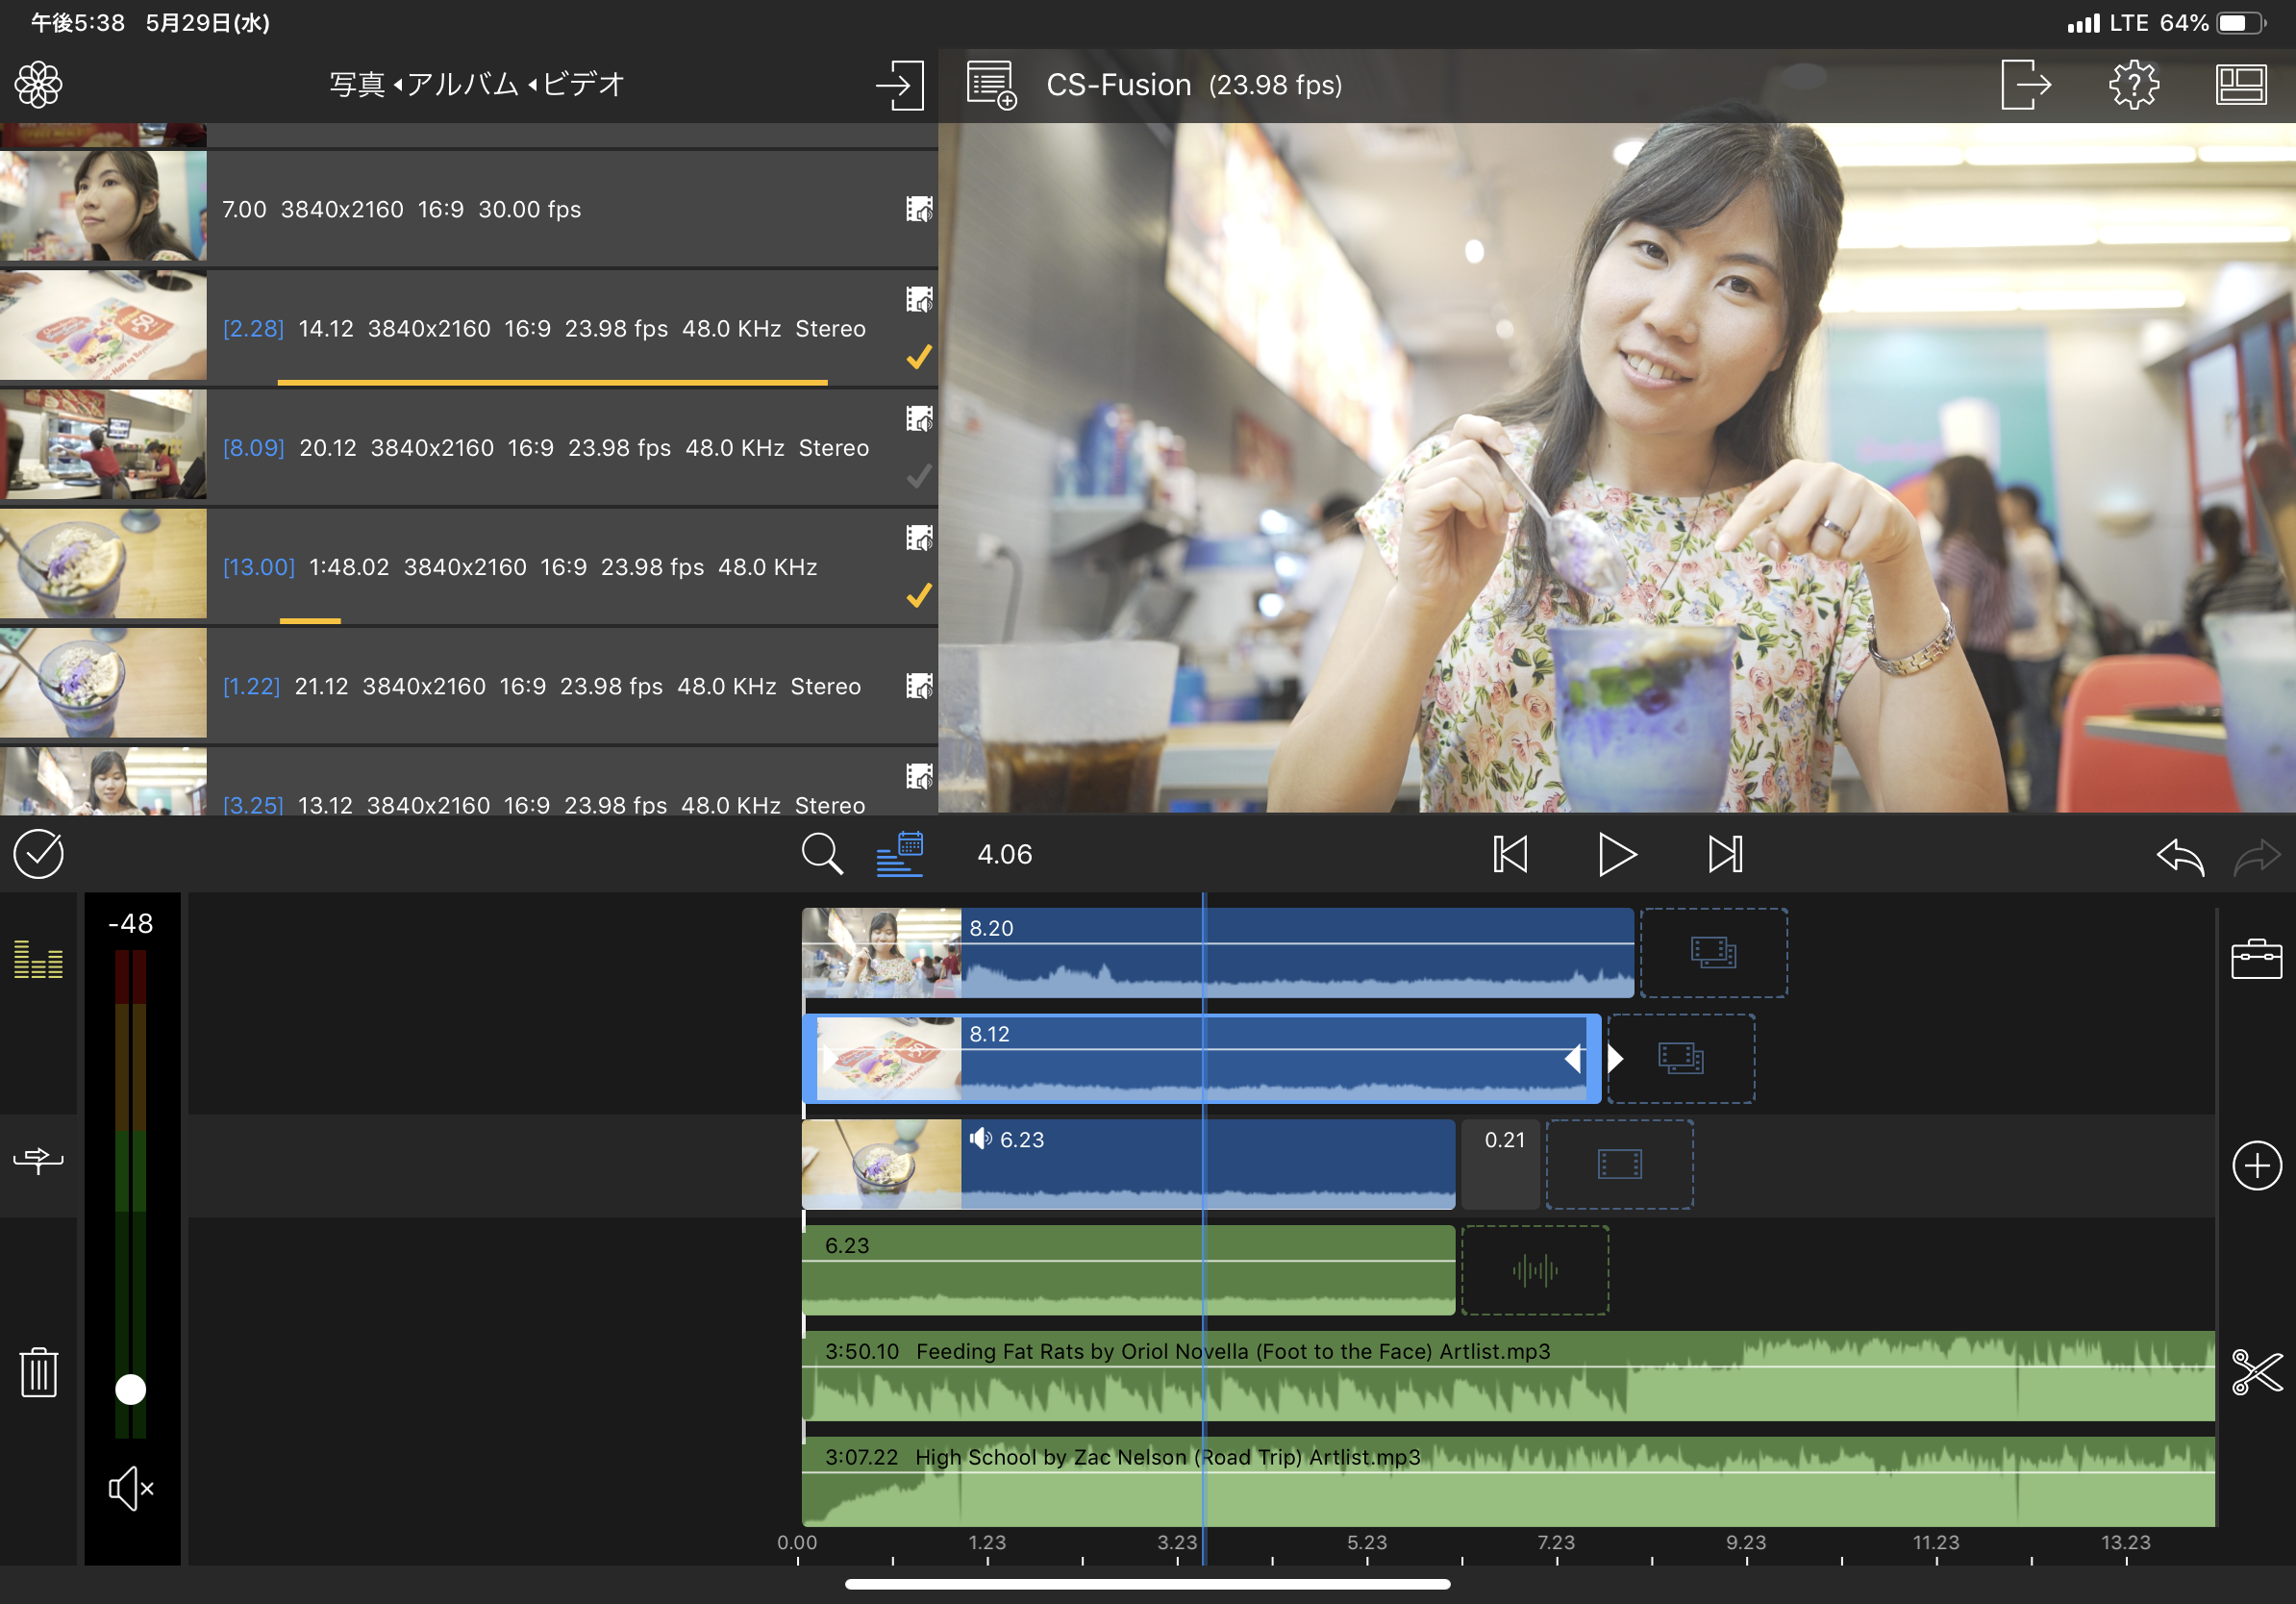
Task: Tap the share export icon
Action: (x=2025, y=85)
